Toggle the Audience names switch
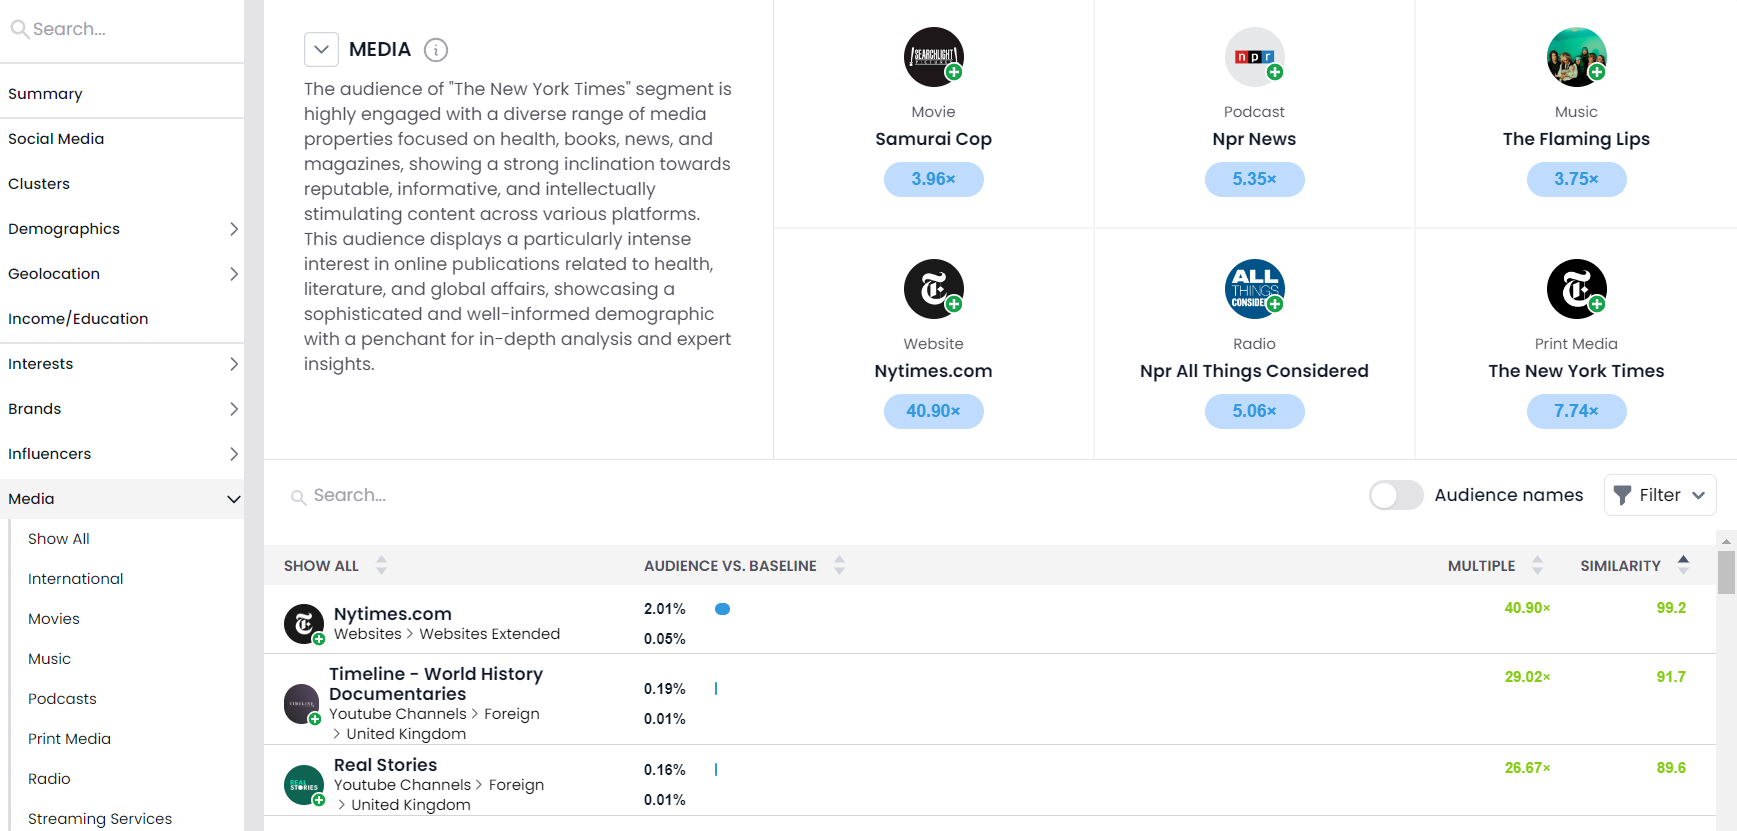The image size is (1737, 831). pos(1396,495)
